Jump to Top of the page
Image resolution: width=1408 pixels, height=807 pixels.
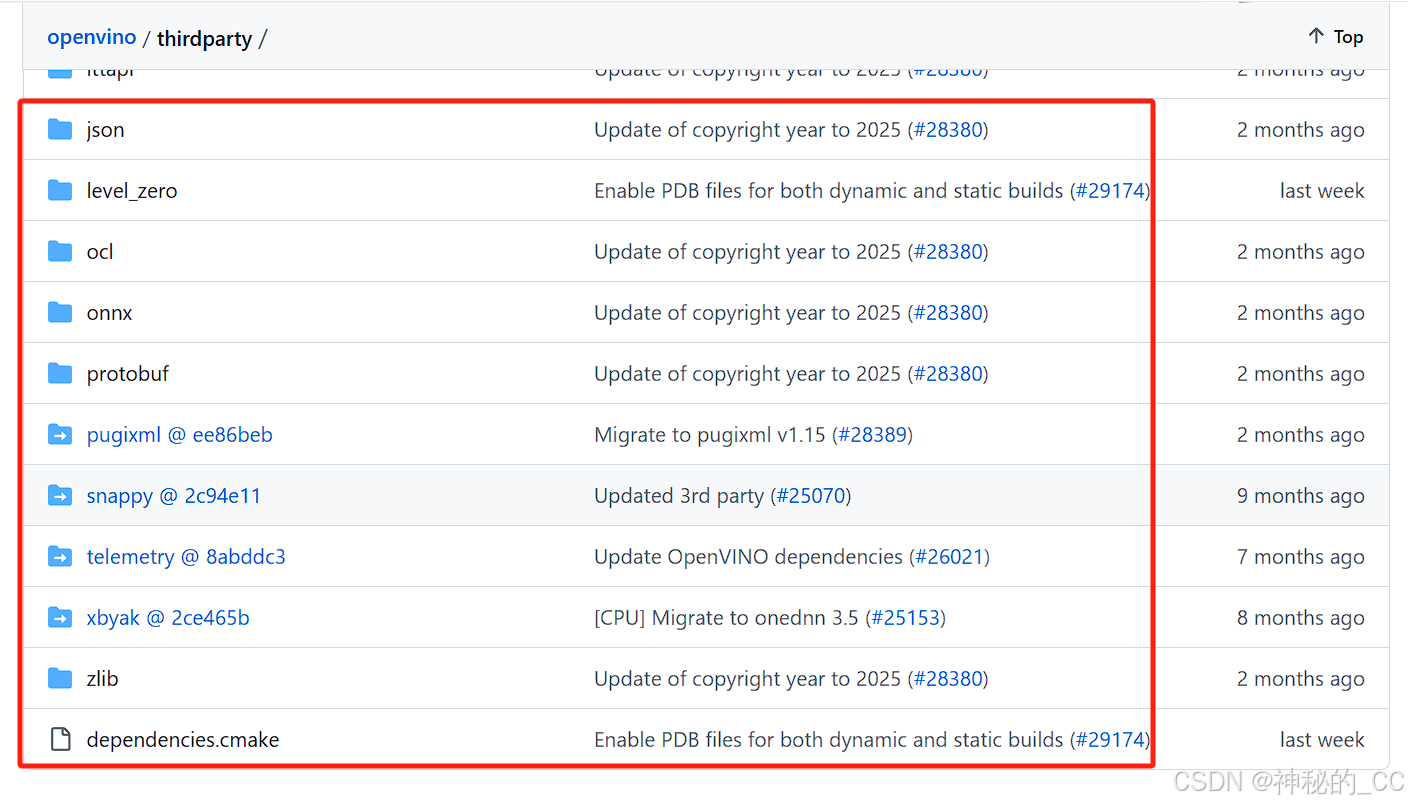[1335, 36]
